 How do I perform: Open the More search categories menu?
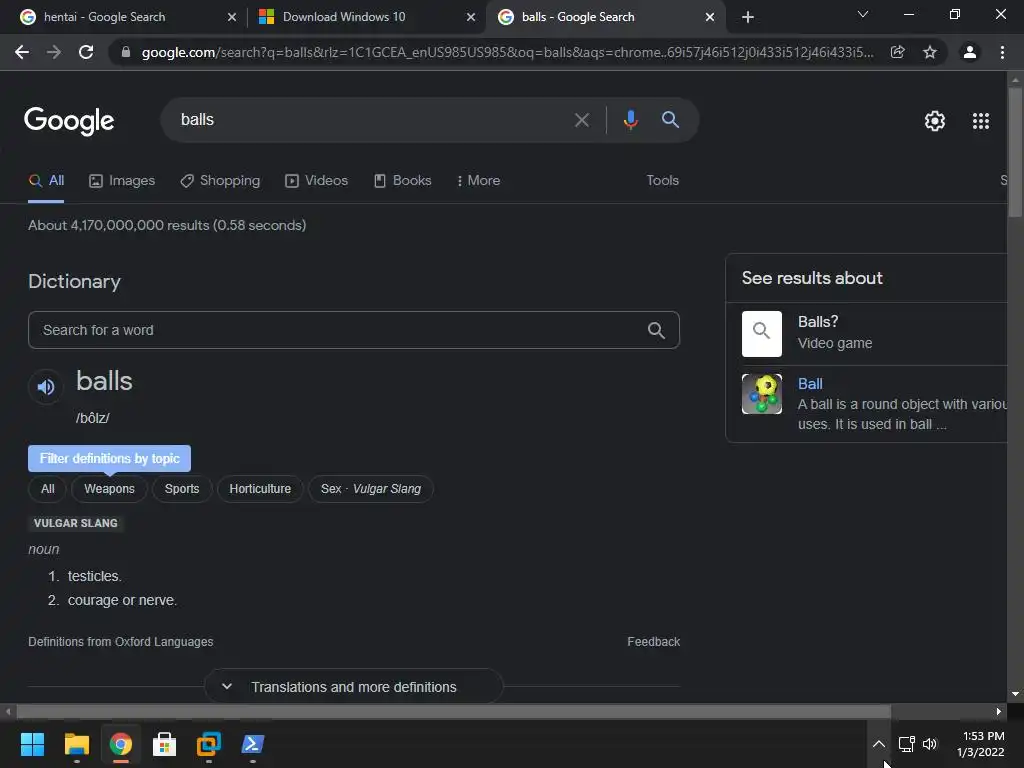[x=479, y=181]
